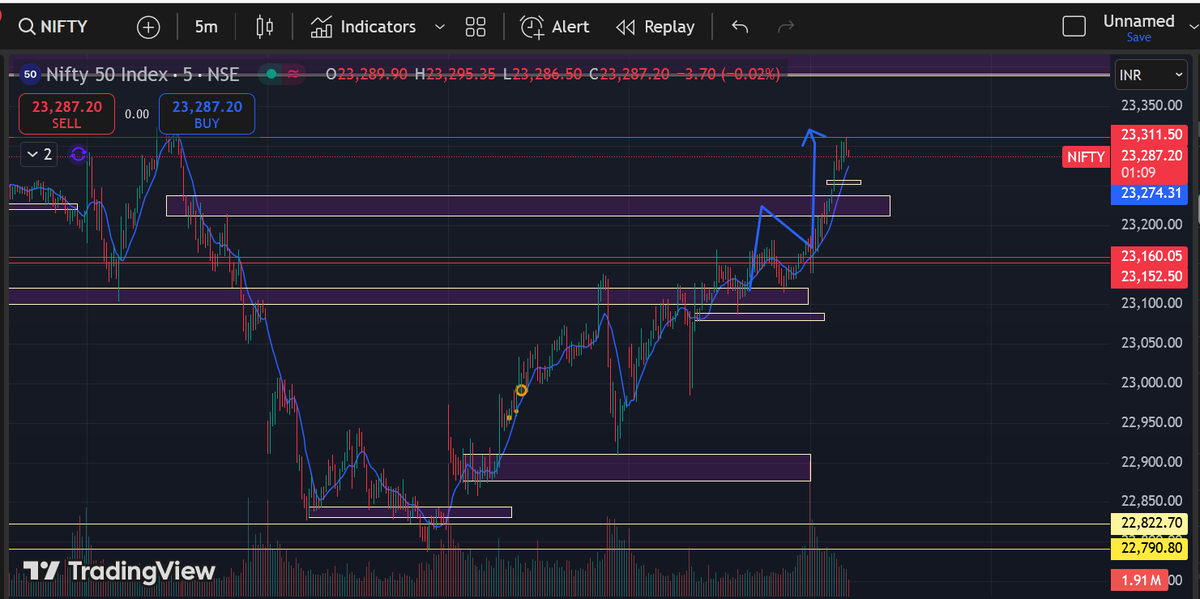1200x599 pixels.
Task: Click the TradingView logo
Action: point(119,571)
